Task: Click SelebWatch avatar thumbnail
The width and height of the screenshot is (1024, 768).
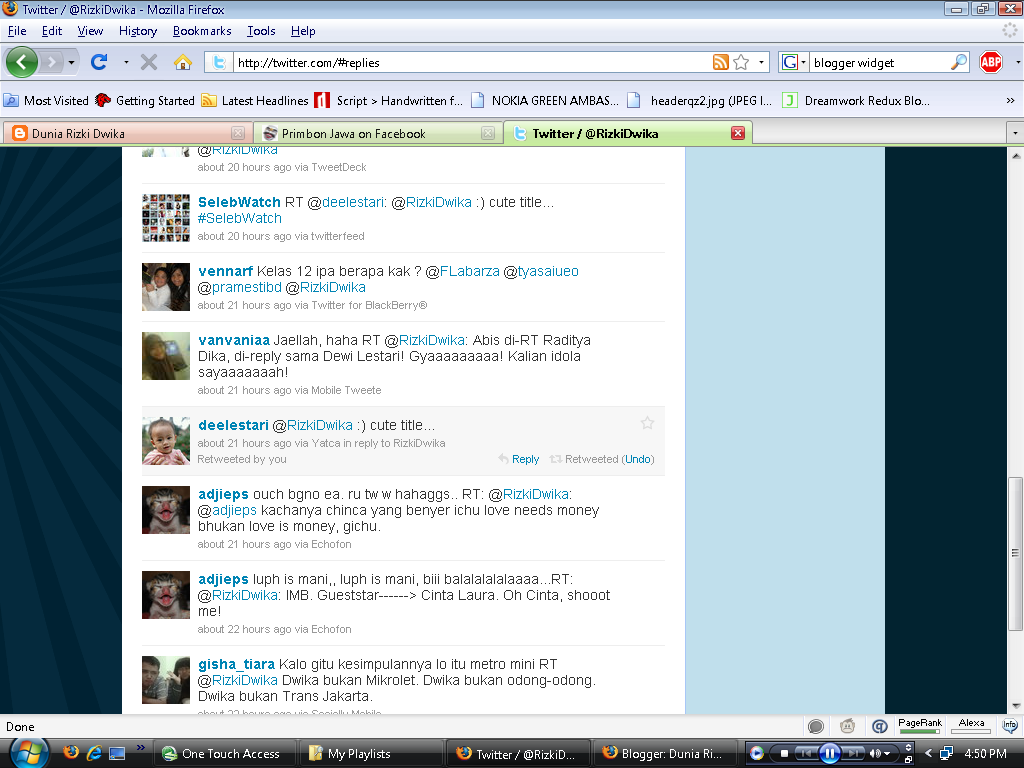Action: [166, 218]
